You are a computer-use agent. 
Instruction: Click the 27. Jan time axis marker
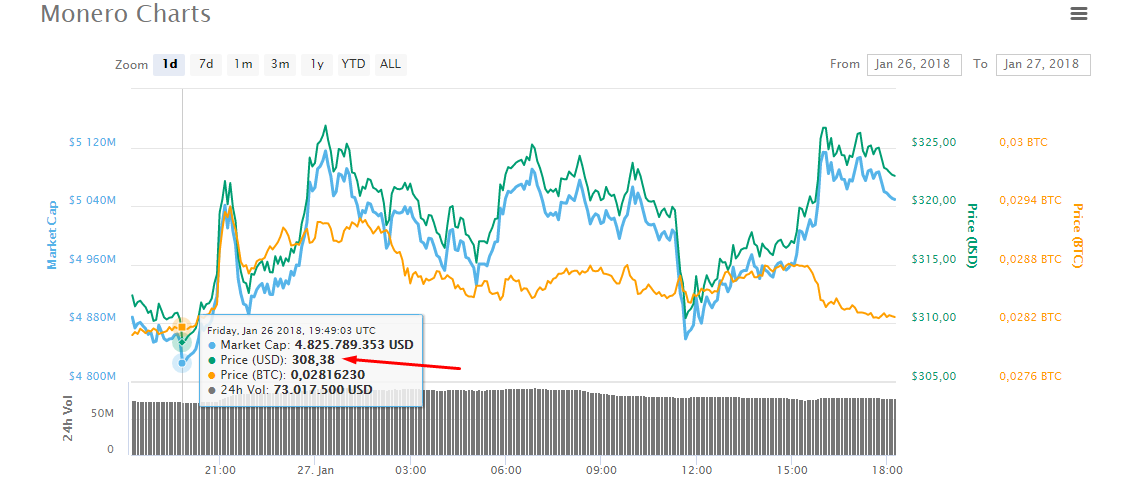click(316, 470)
